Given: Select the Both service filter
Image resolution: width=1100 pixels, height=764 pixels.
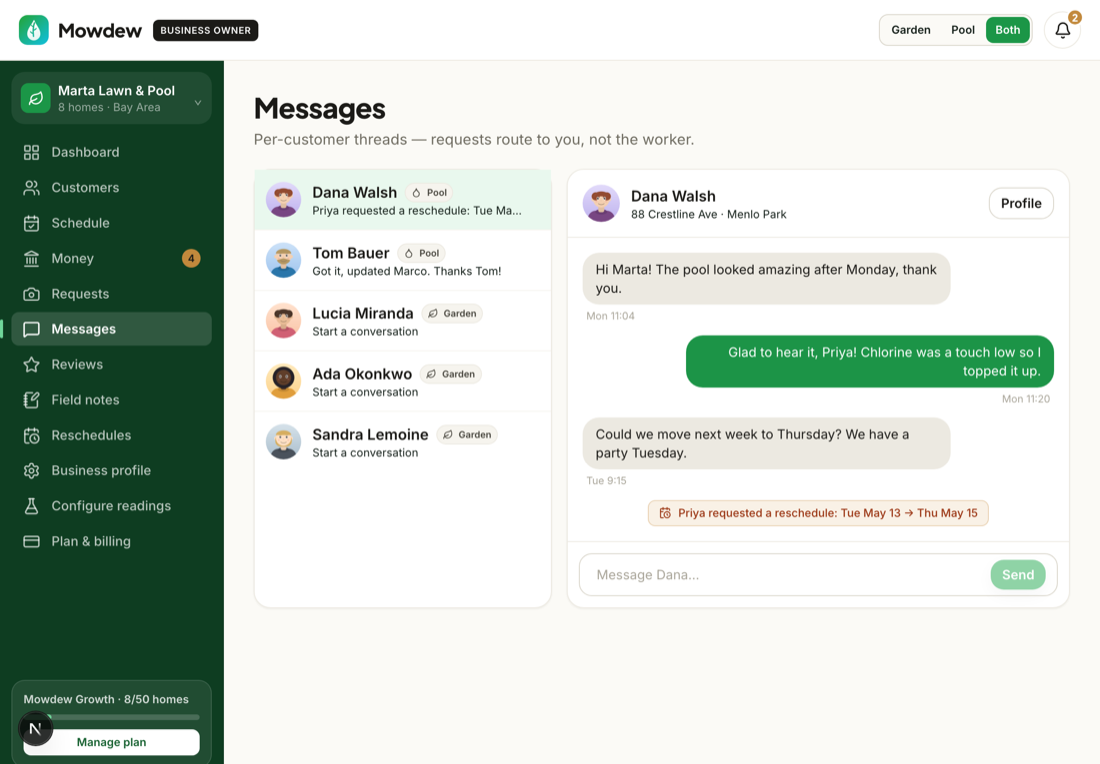Looking at the screenshot, I should click(1007, 30).
